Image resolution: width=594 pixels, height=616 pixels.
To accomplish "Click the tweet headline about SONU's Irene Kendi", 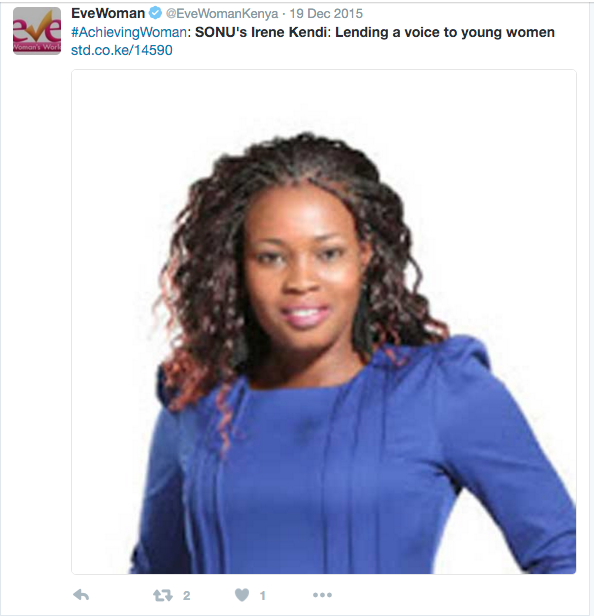I will (374, 32).
